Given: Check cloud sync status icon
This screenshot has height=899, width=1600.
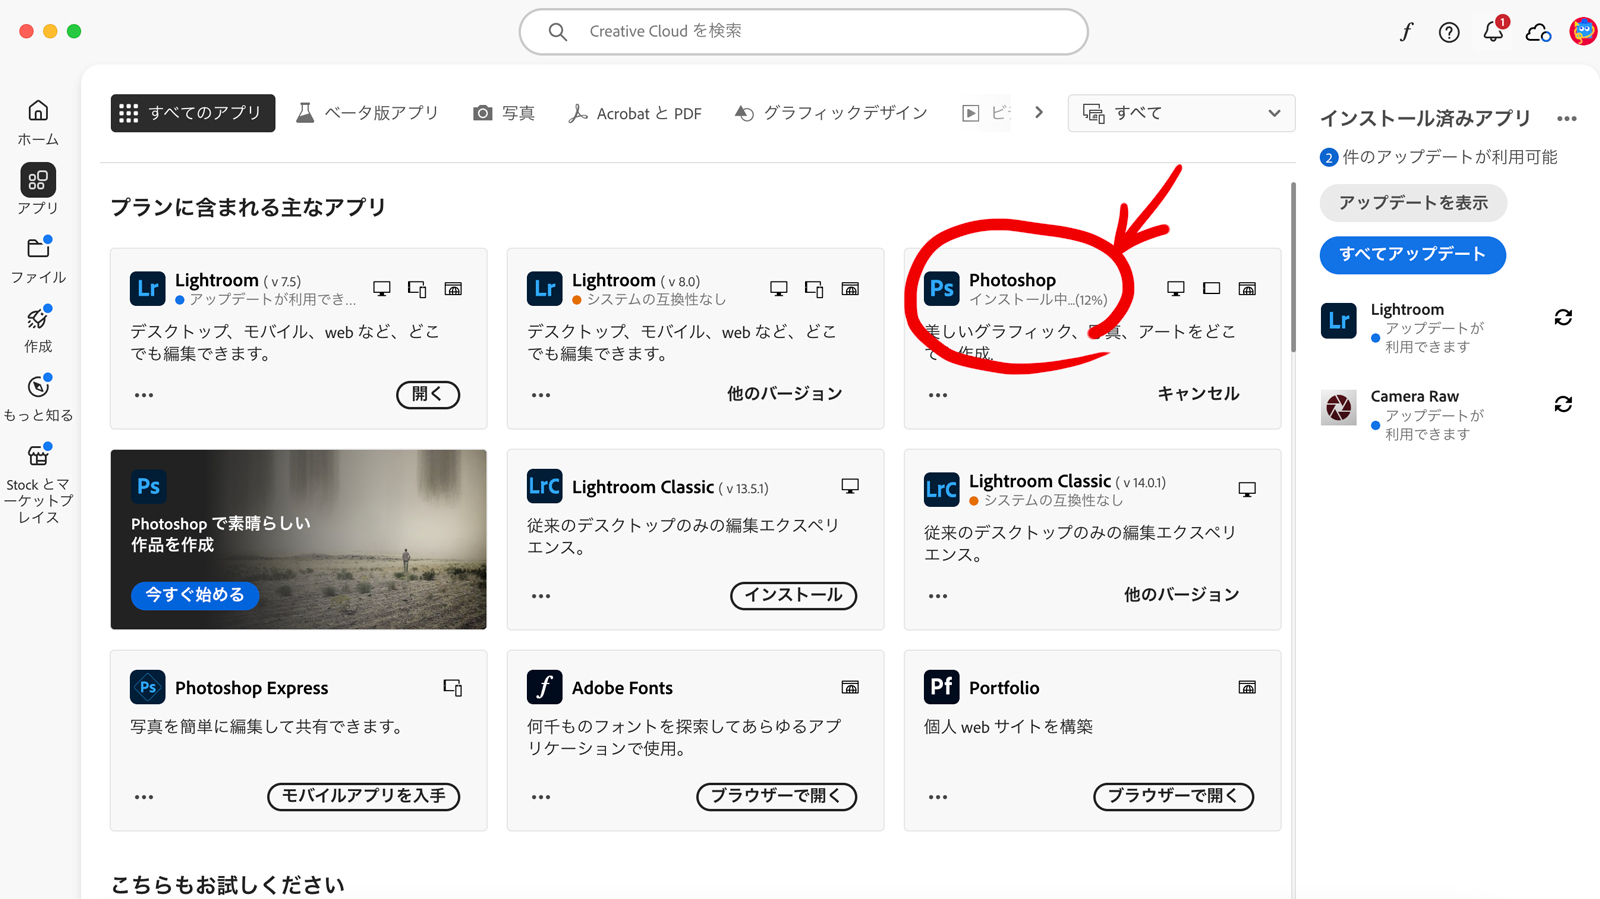Looking at the screenshot, I should point(1538,33).
